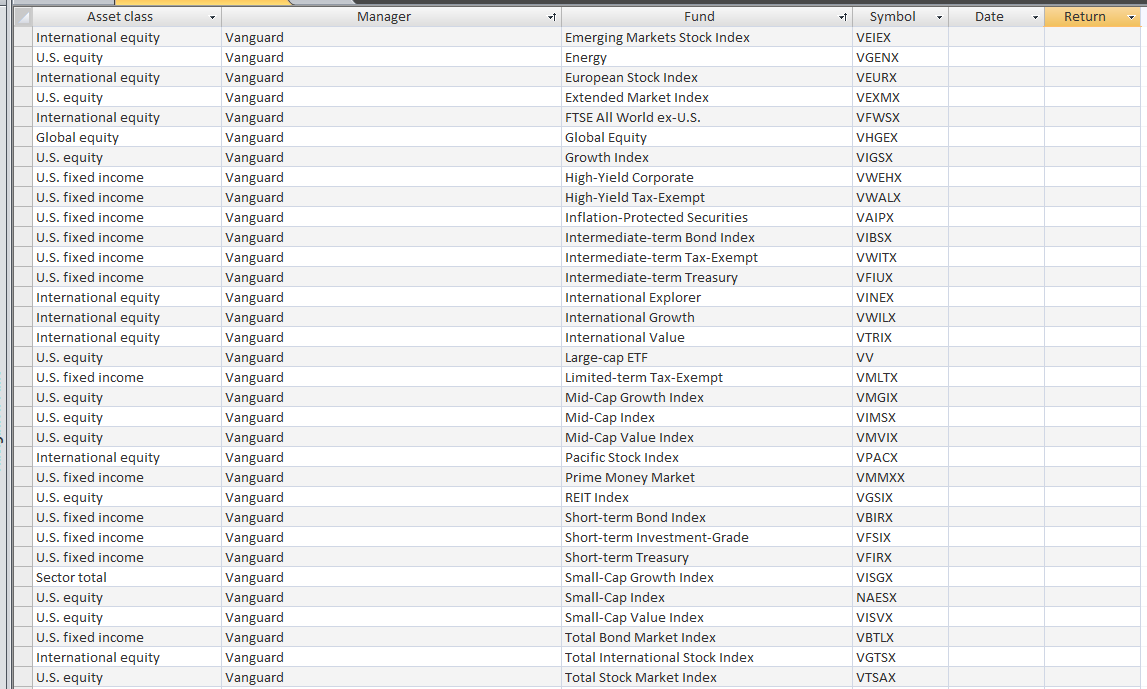Open the Symbol column filter dropdown

939,17
